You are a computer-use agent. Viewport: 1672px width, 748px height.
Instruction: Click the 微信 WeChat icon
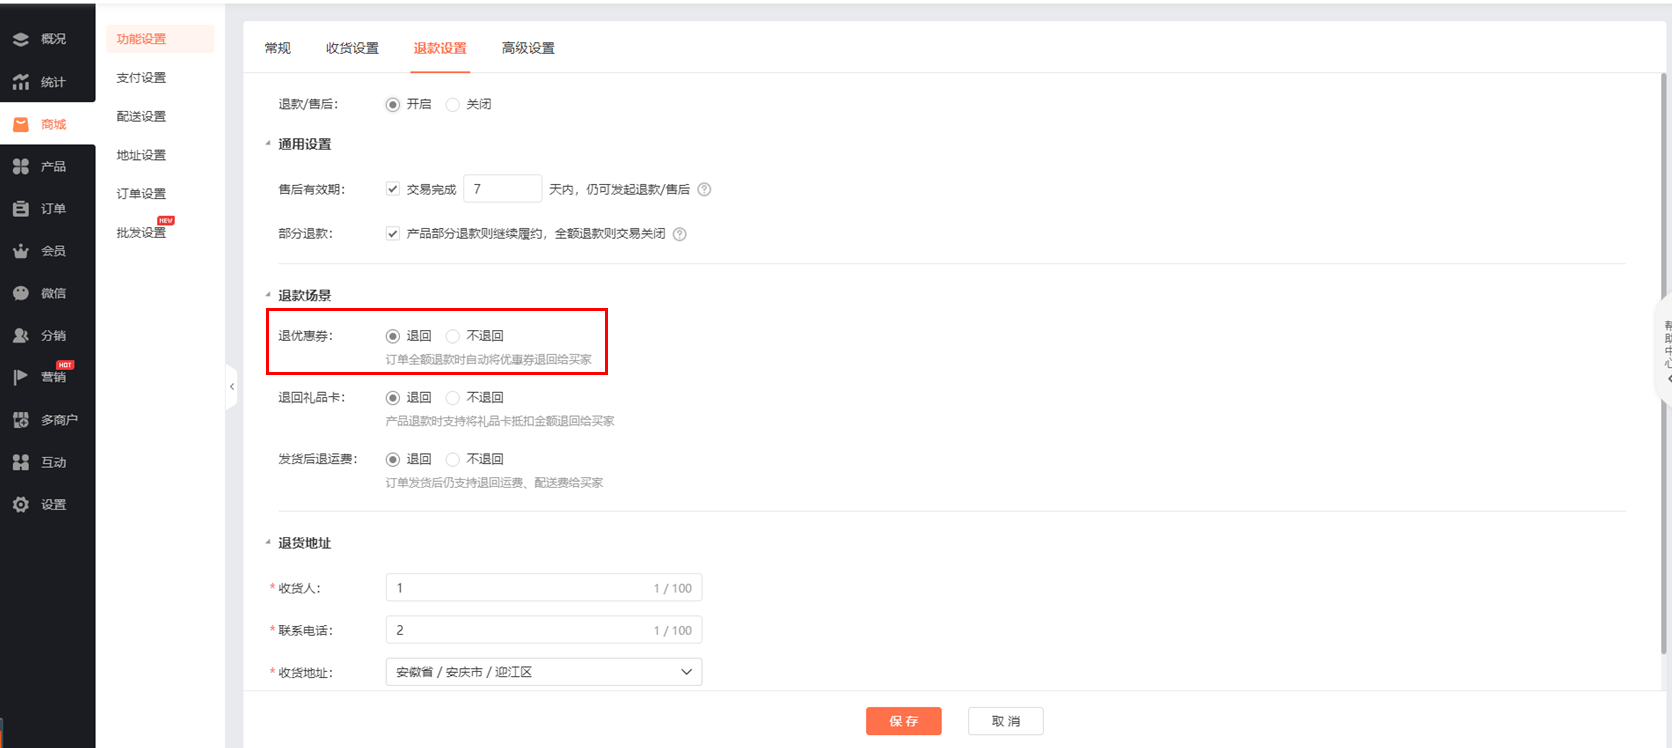point(20,293)
